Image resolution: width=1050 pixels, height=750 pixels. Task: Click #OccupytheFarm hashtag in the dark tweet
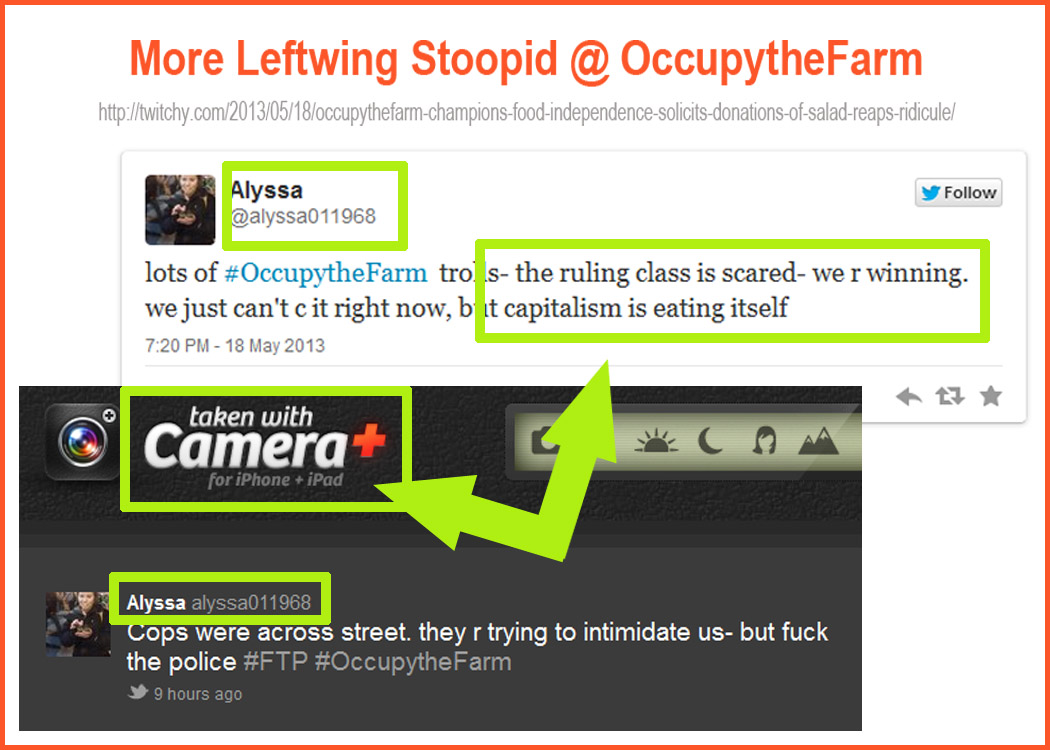pyautogui.click(x=412, y=662)
